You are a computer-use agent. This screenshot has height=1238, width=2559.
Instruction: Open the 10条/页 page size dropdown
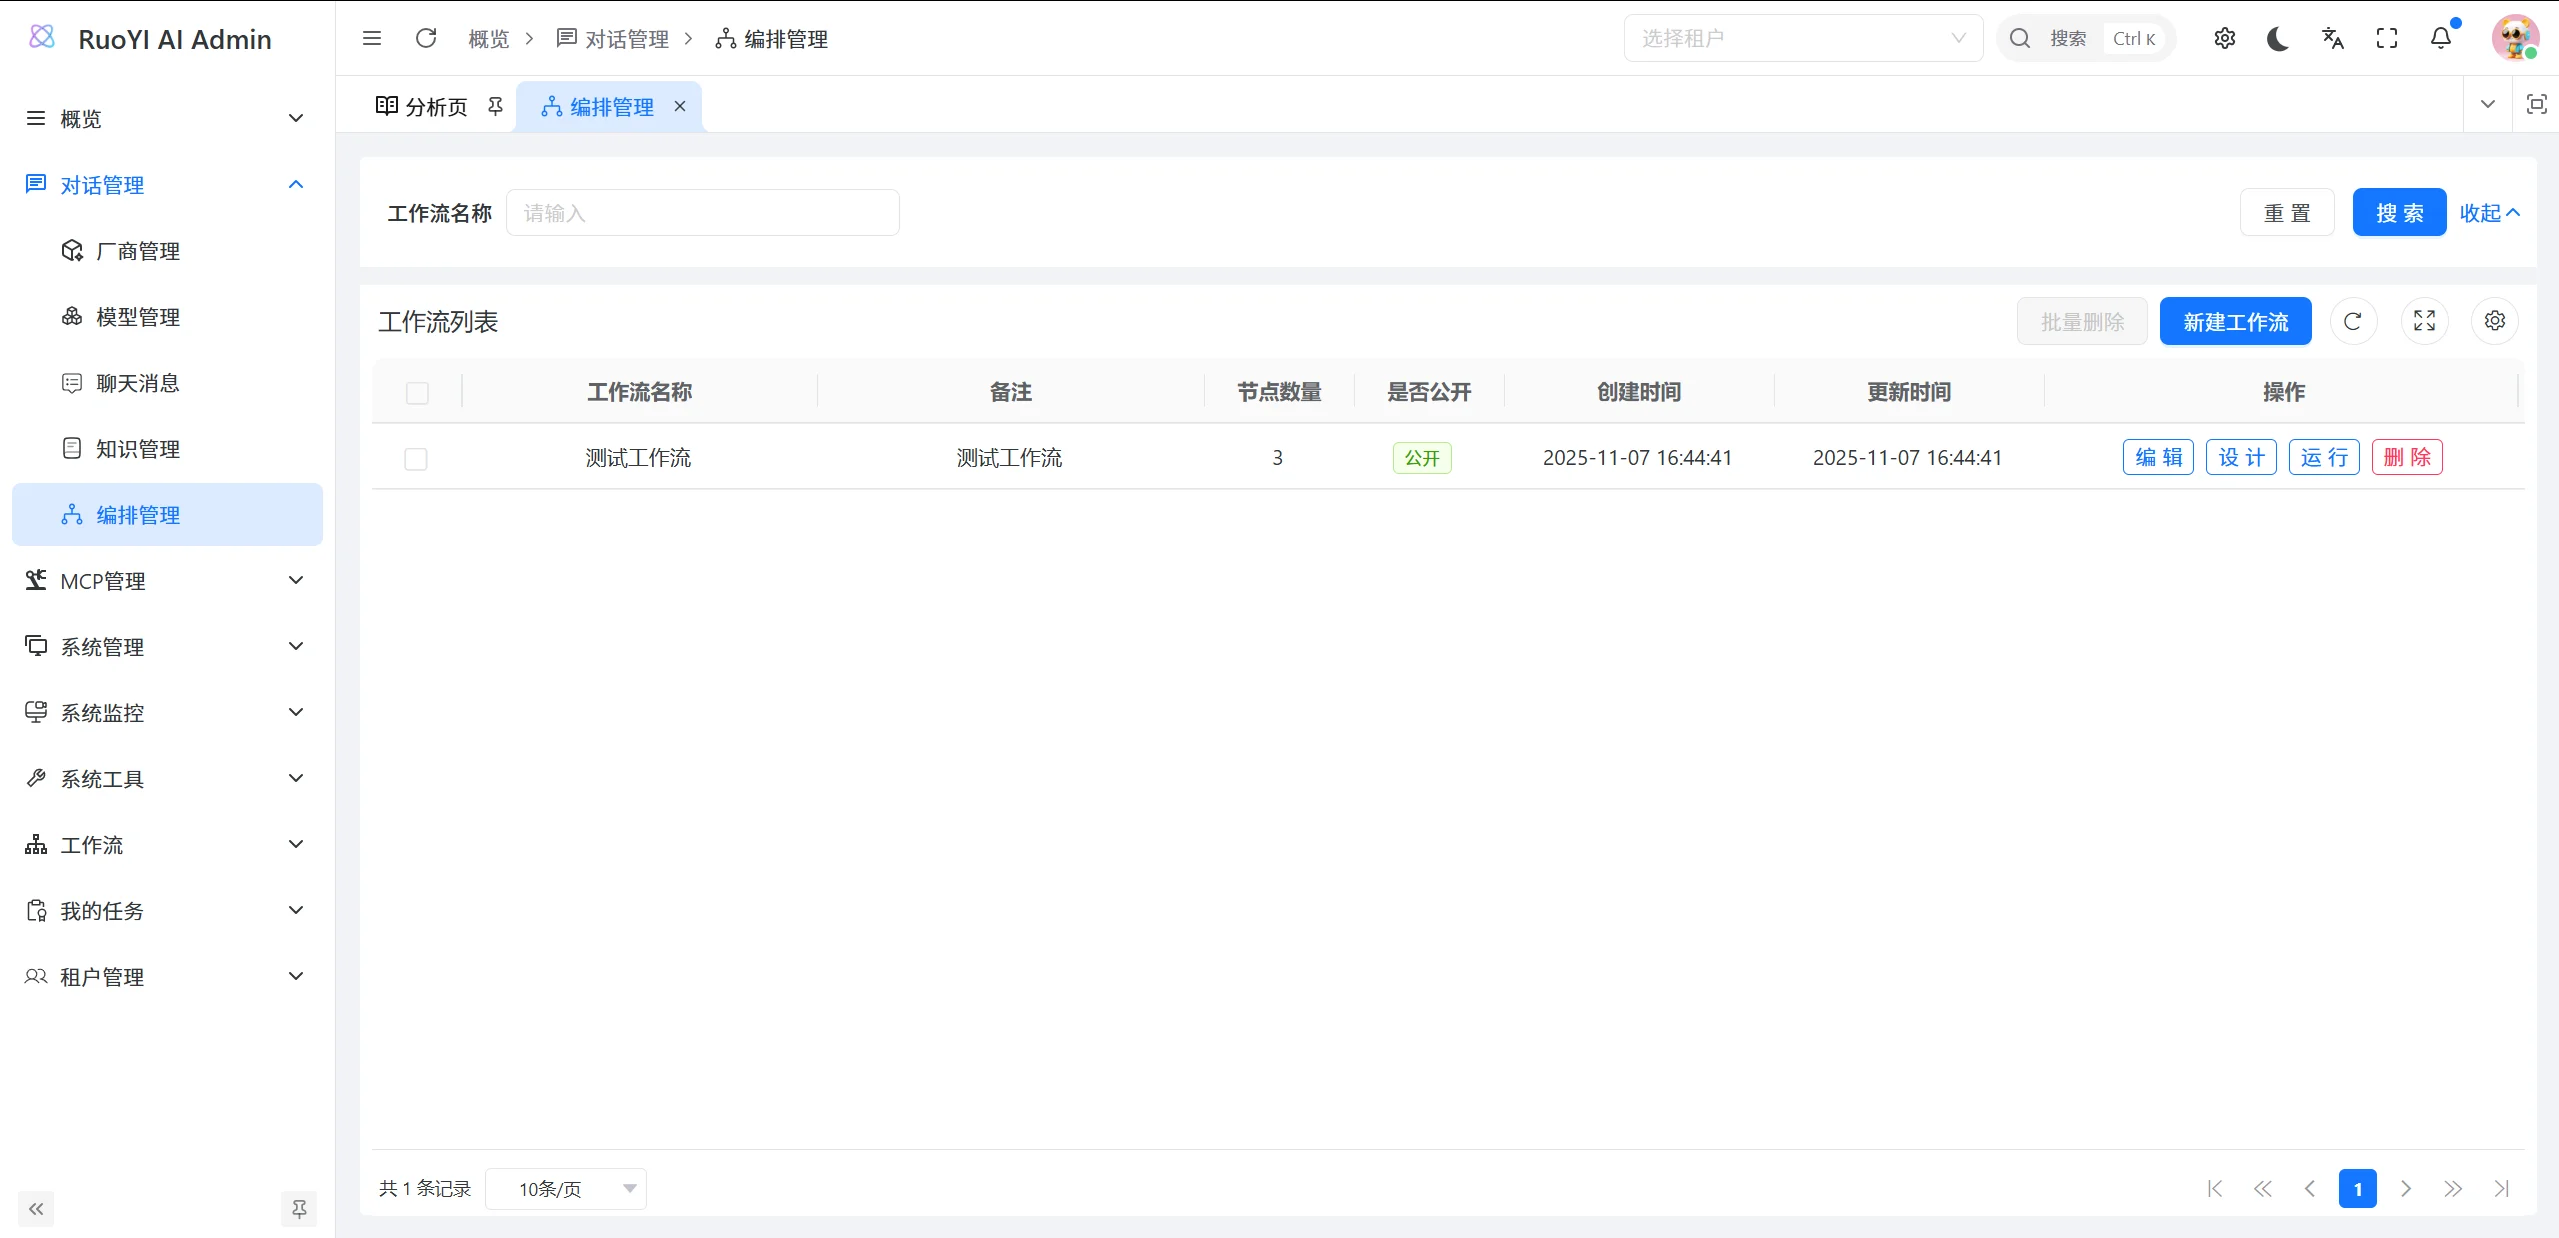pyautogui.click(x=565, y=1188)
